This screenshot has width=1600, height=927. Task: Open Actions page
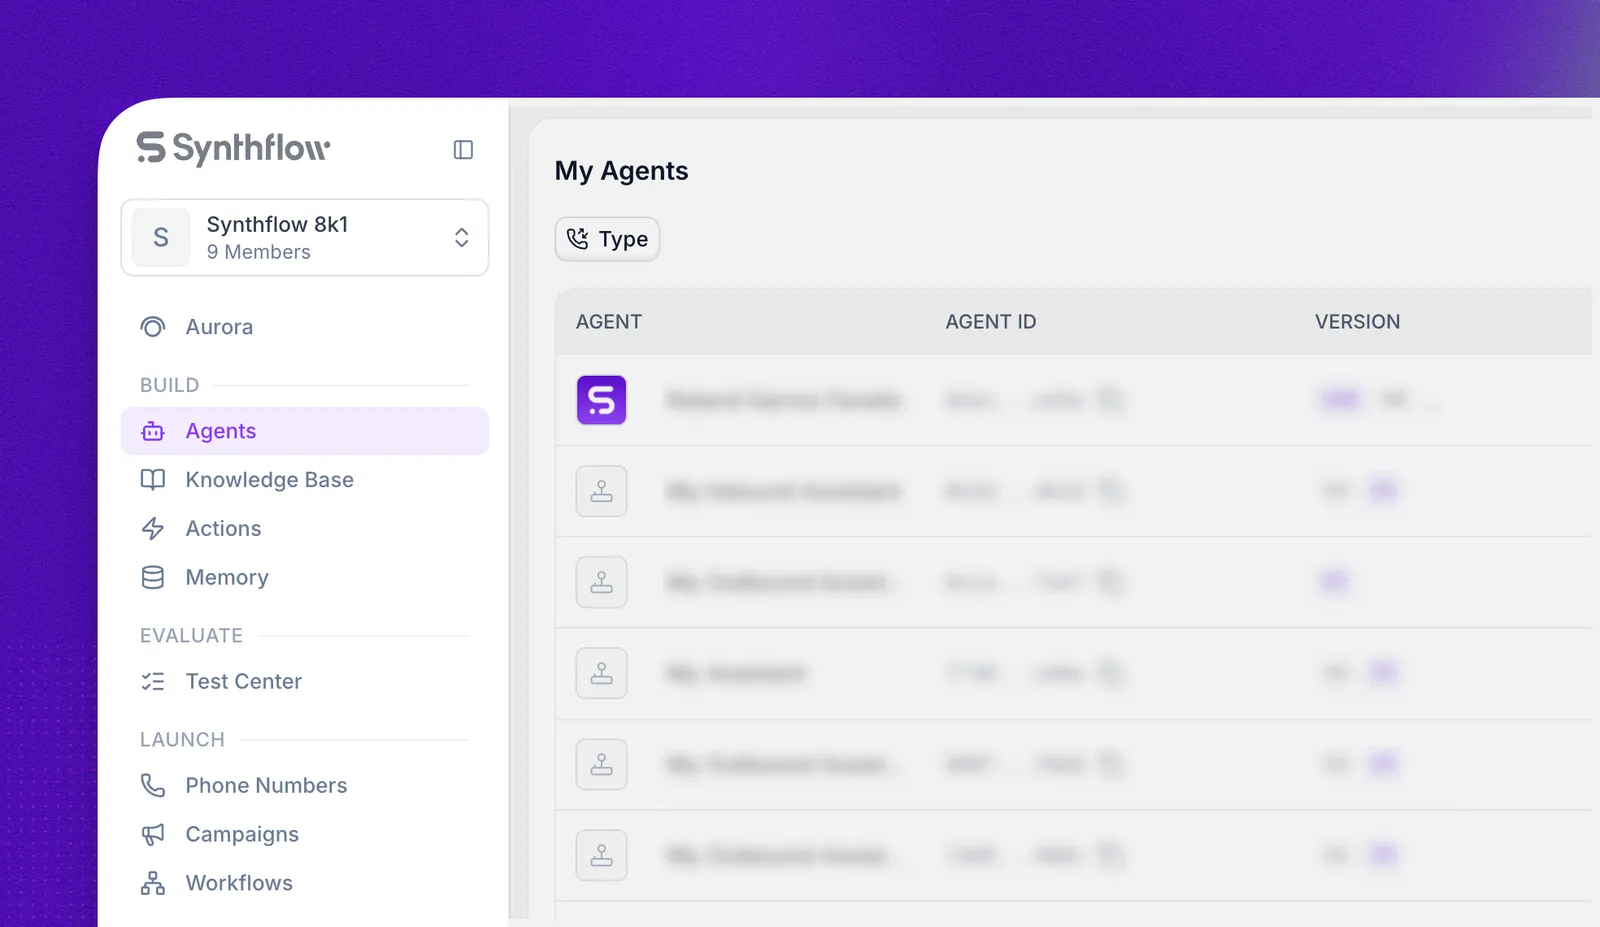305,529
